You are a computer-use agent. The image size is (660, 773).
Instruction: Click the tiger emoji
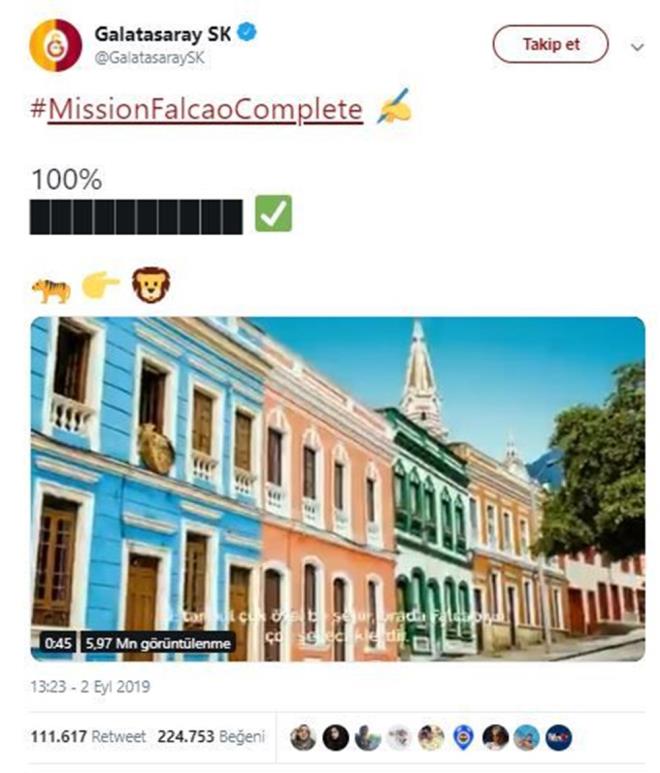51,290
